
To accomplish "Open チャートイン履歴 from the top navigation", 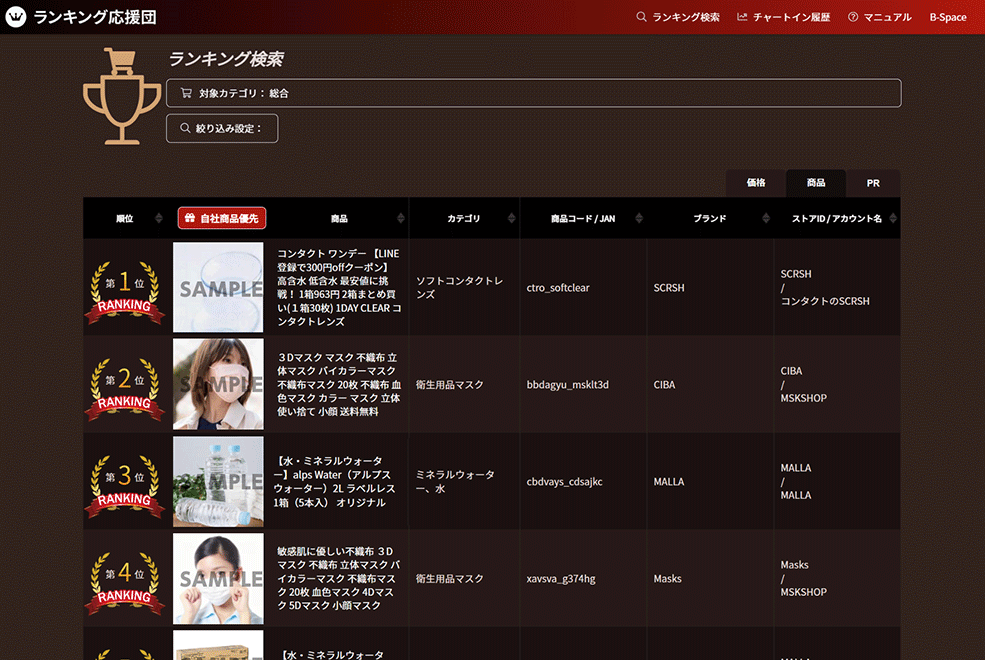I will pos(783,17).
